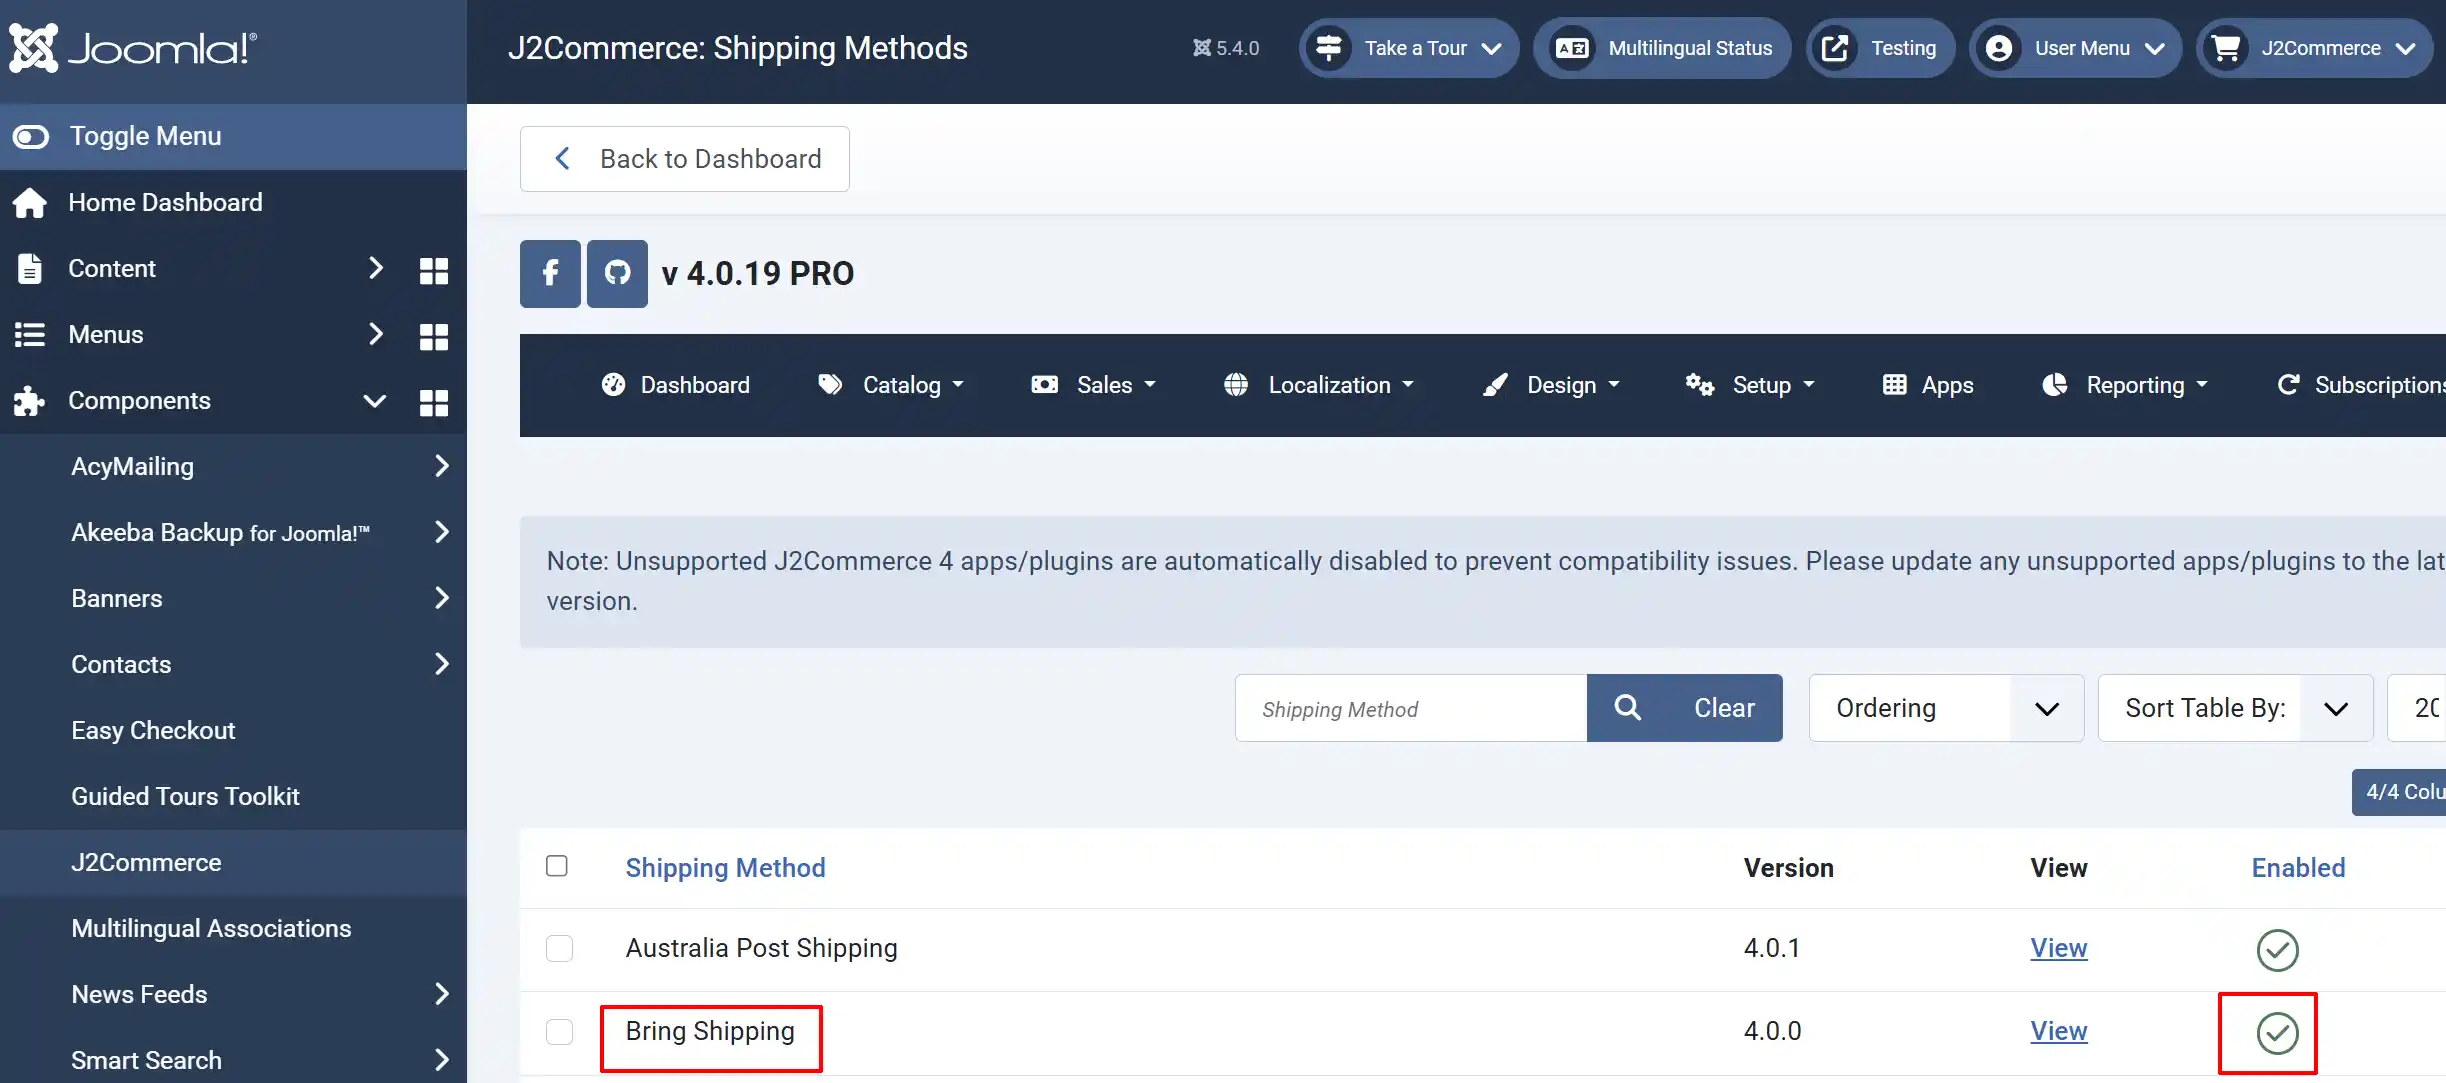
Task: Expand the News Feeds submenu arrow
Action: coord(442,994)
